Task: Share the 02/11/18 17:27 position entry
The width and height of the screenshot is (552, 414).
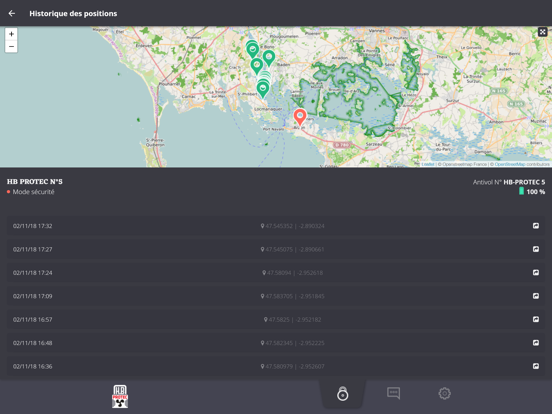Action: pyautogui.click(x=535, y=249)
